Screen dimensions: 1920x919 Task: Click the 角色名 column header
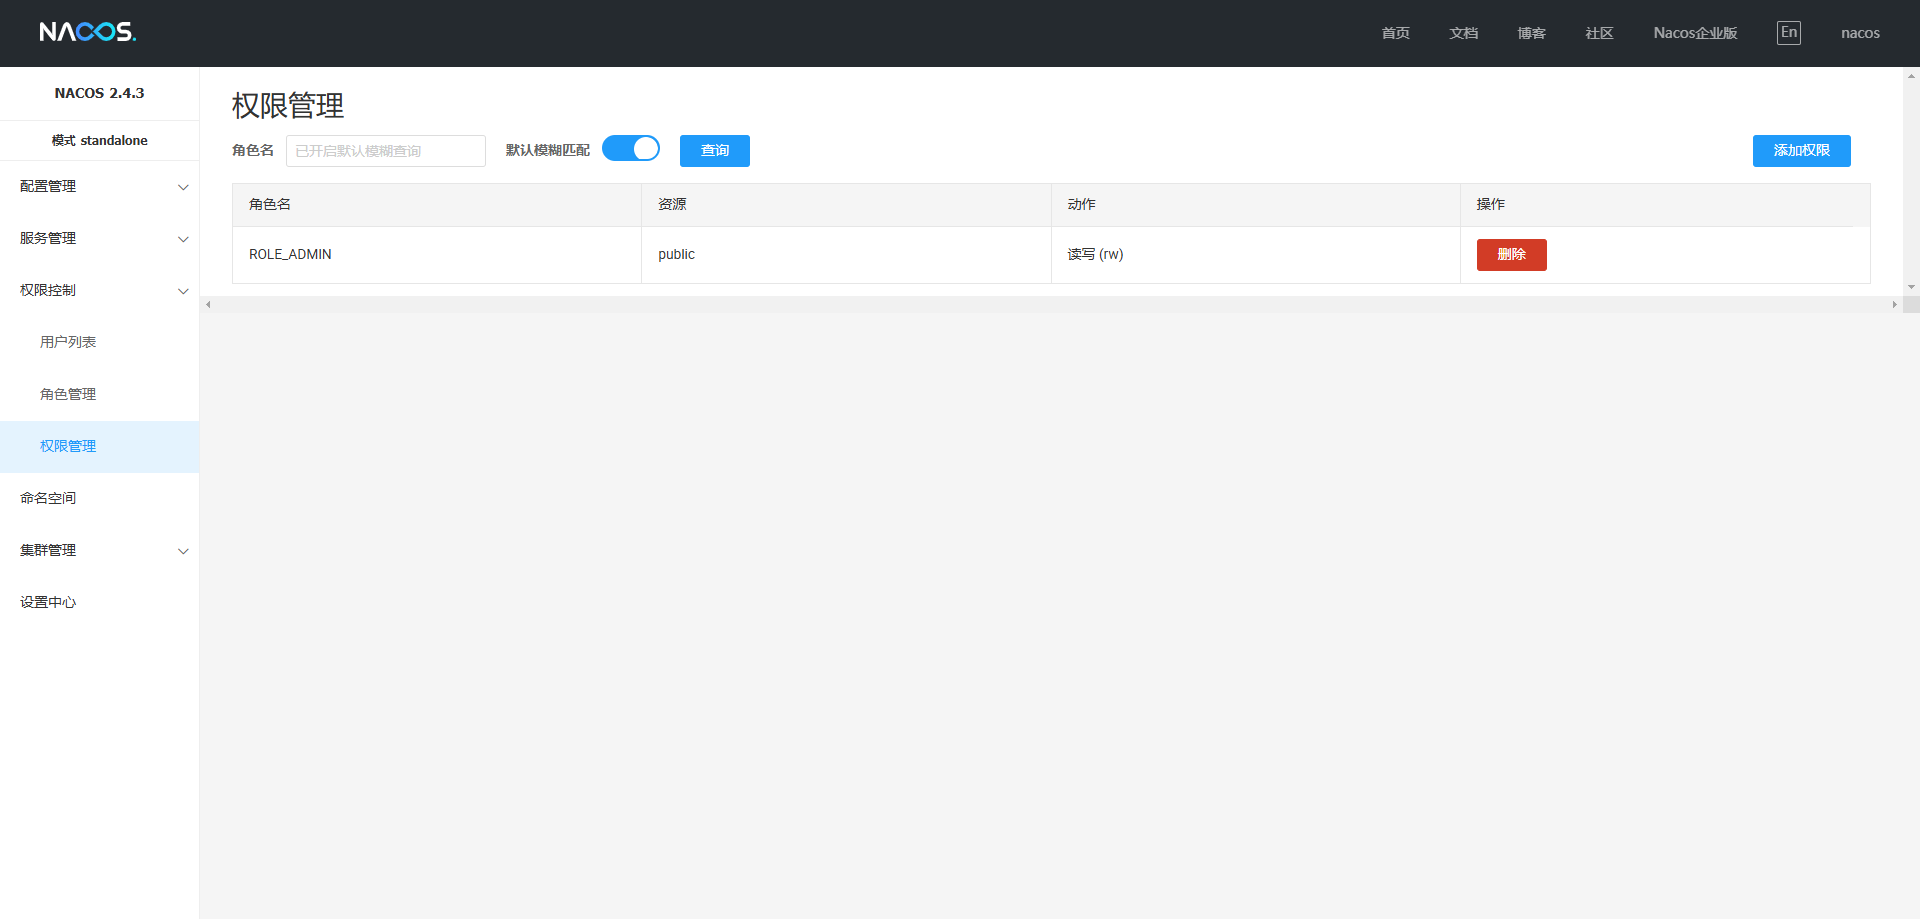point(437,205)
